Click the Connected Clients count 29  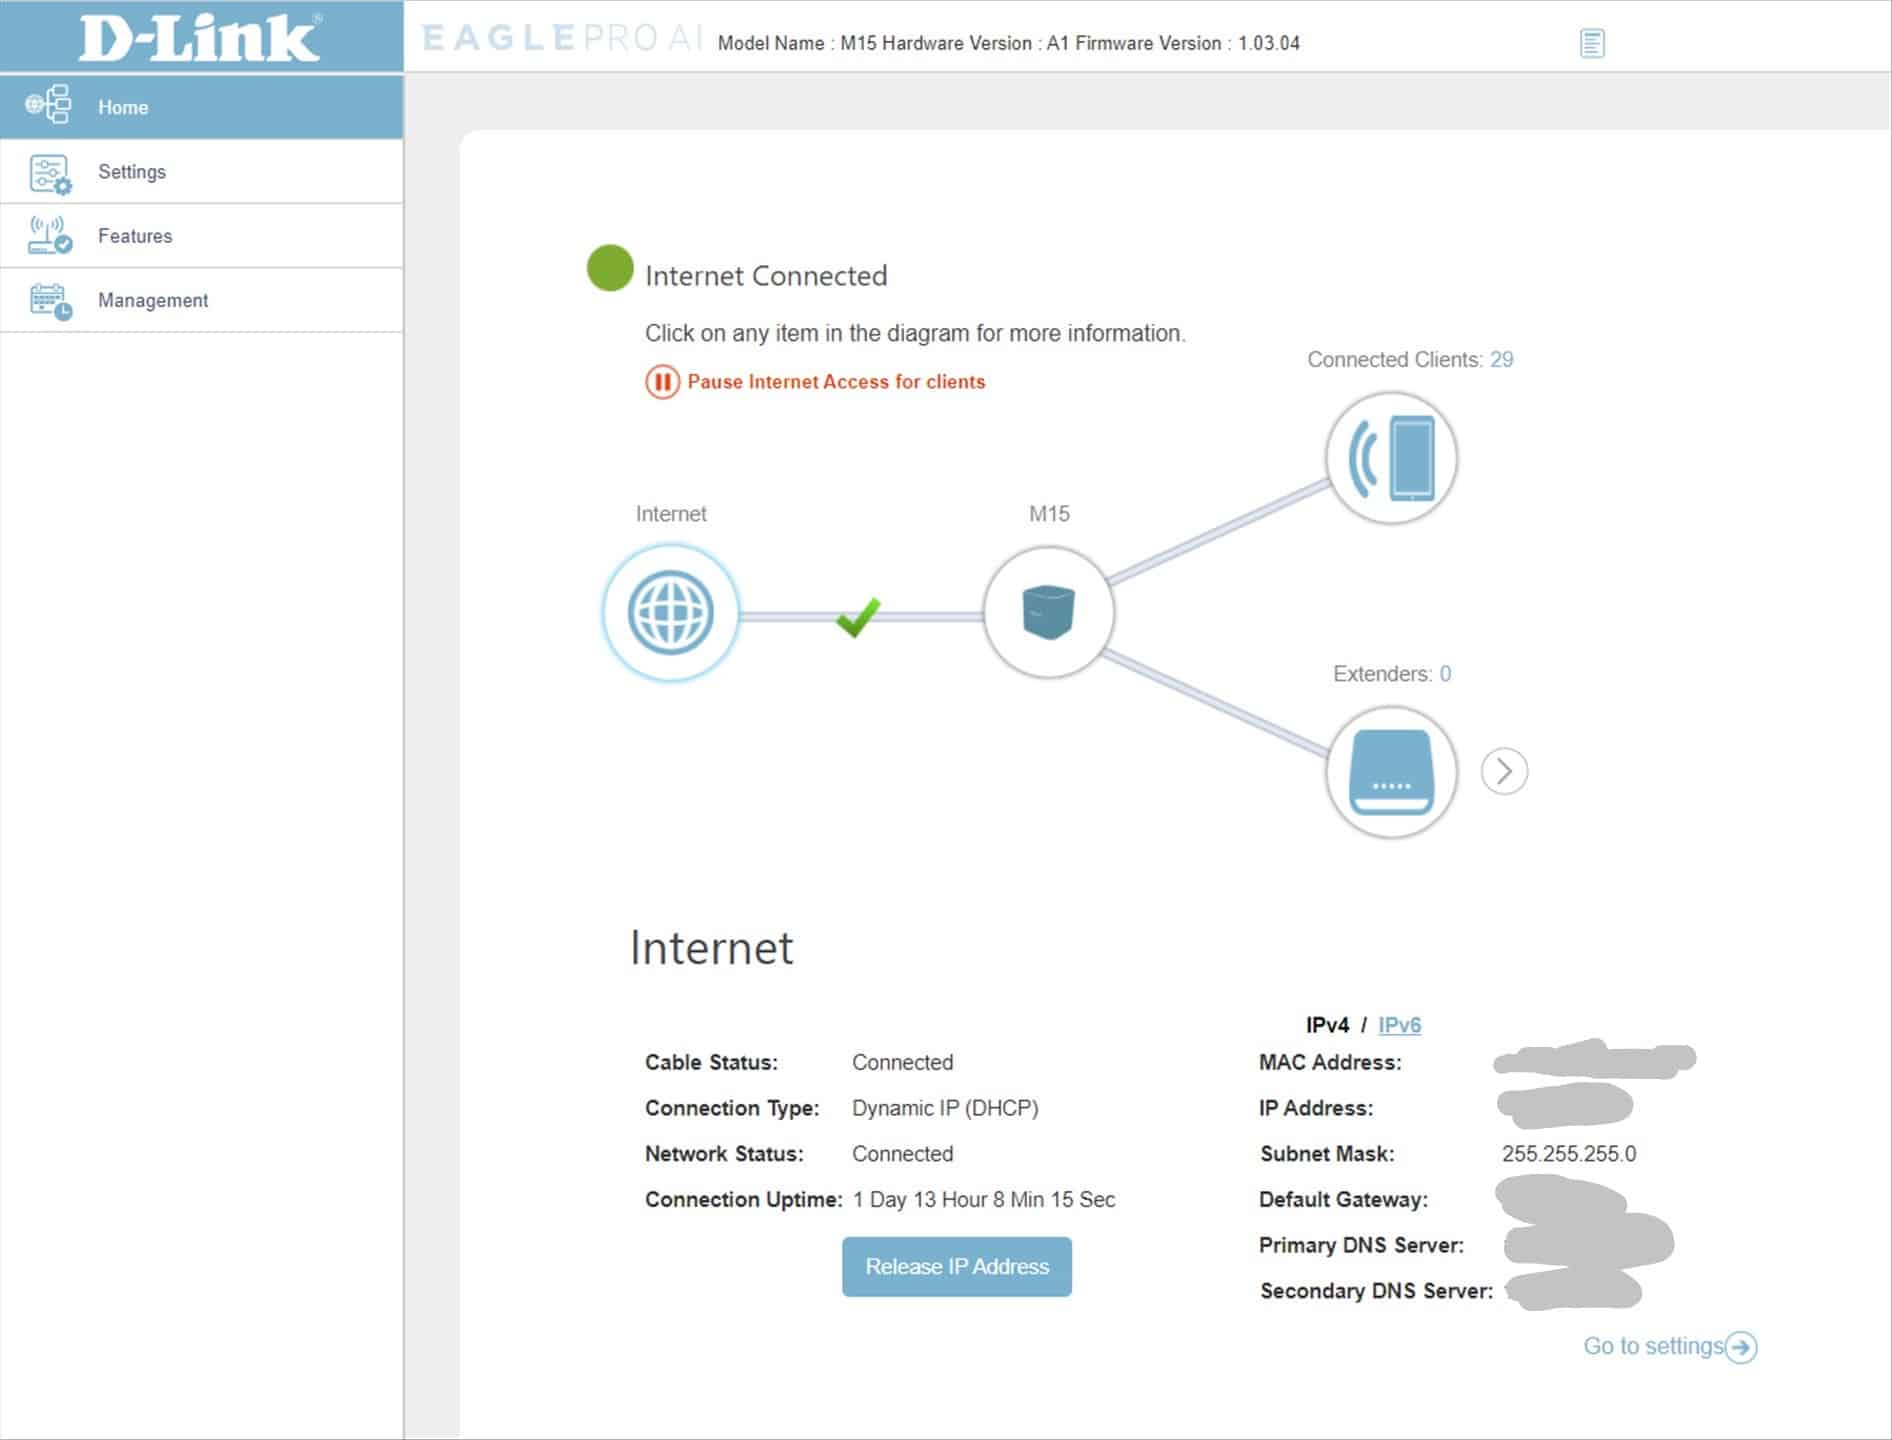(1501, 360)
